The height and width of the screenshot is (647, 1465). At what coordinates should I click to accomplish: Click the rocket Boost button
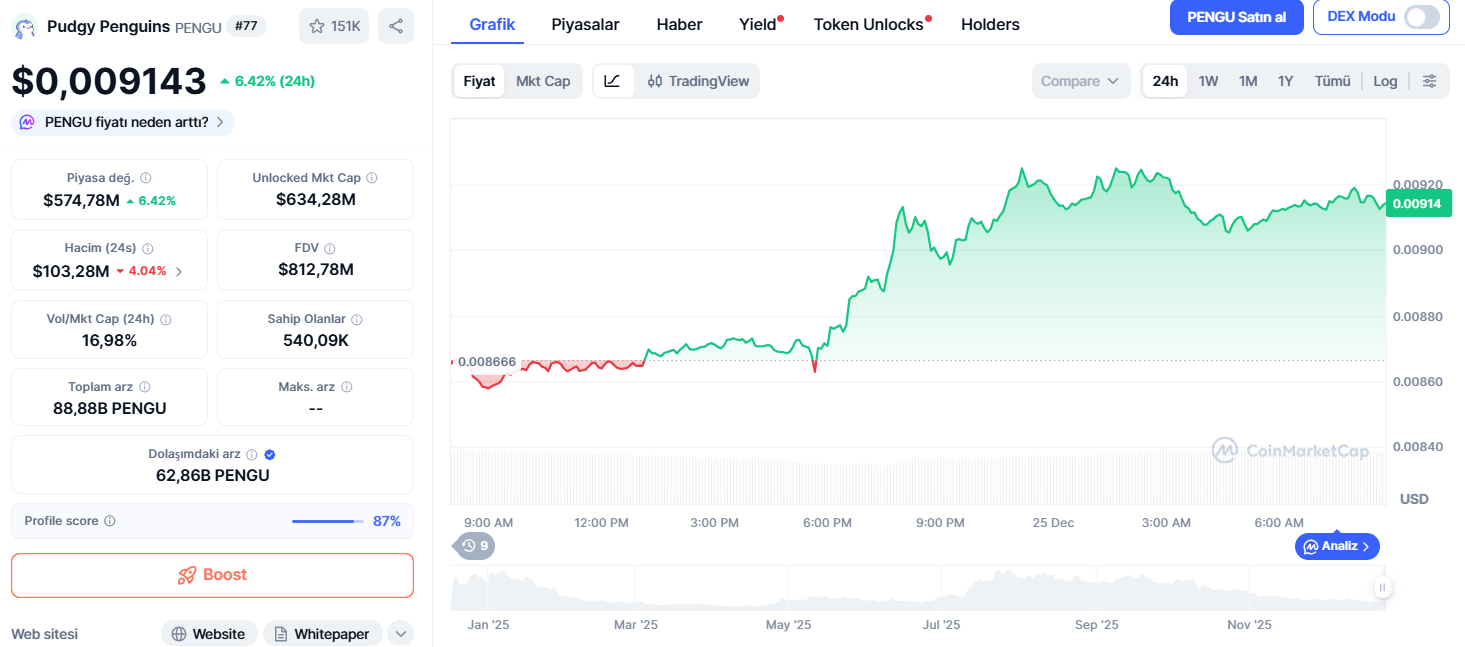tap(212, 575)
